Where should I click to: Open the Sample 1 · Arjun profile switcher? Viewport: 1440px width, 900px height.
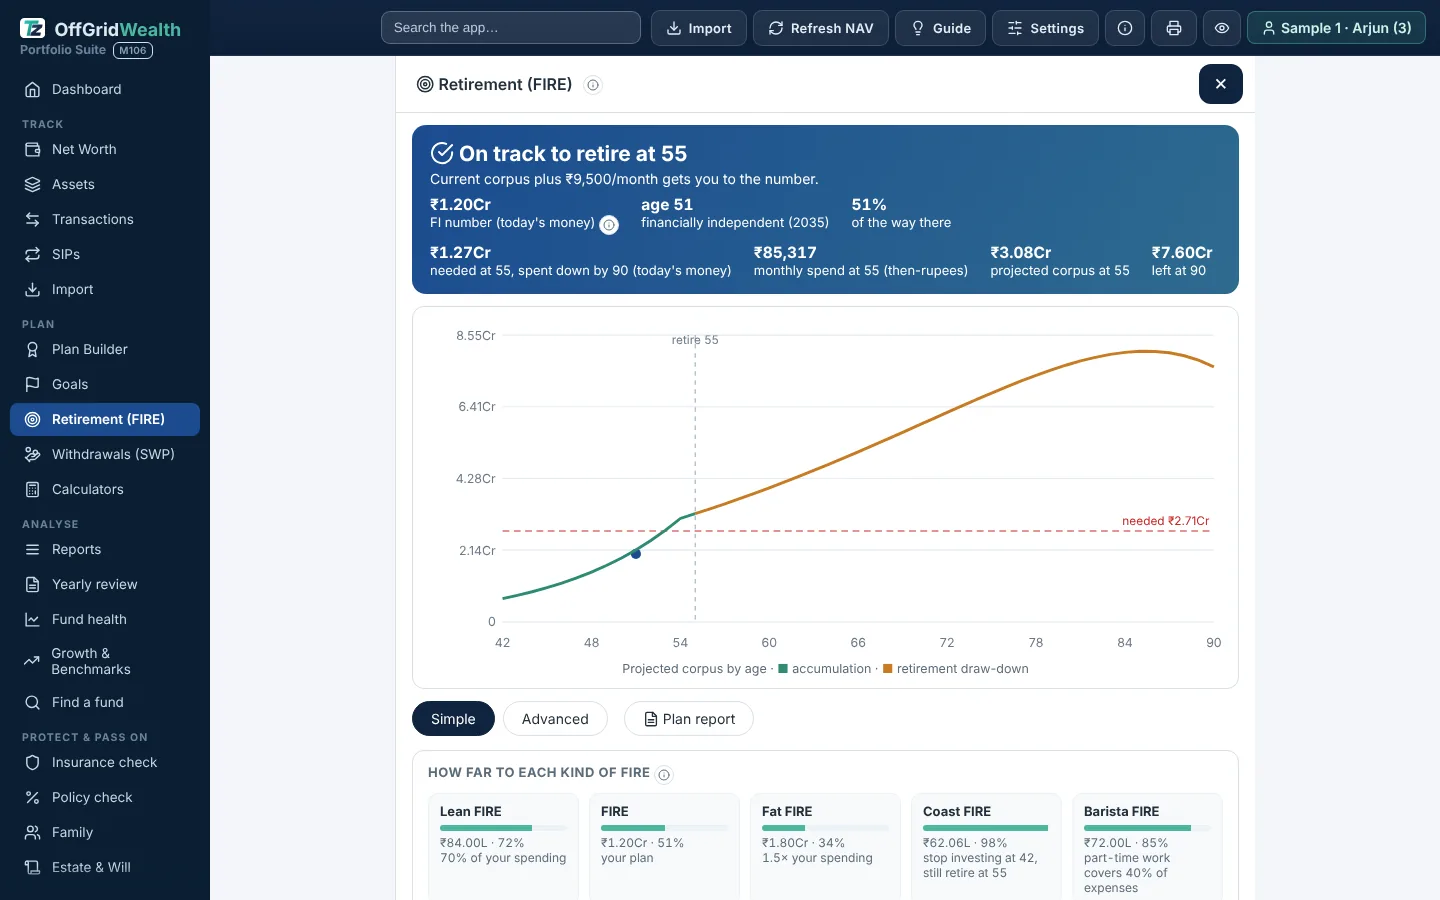click(x=1336, y=28)
